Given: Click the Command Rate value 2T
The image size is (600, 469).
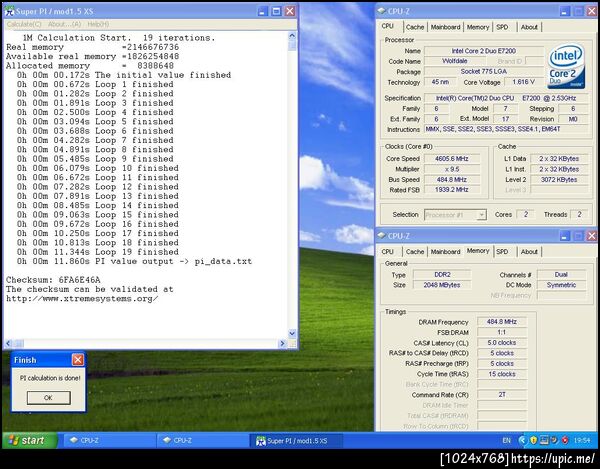Looking at the screenshot, I should click(x=502, y=394).
